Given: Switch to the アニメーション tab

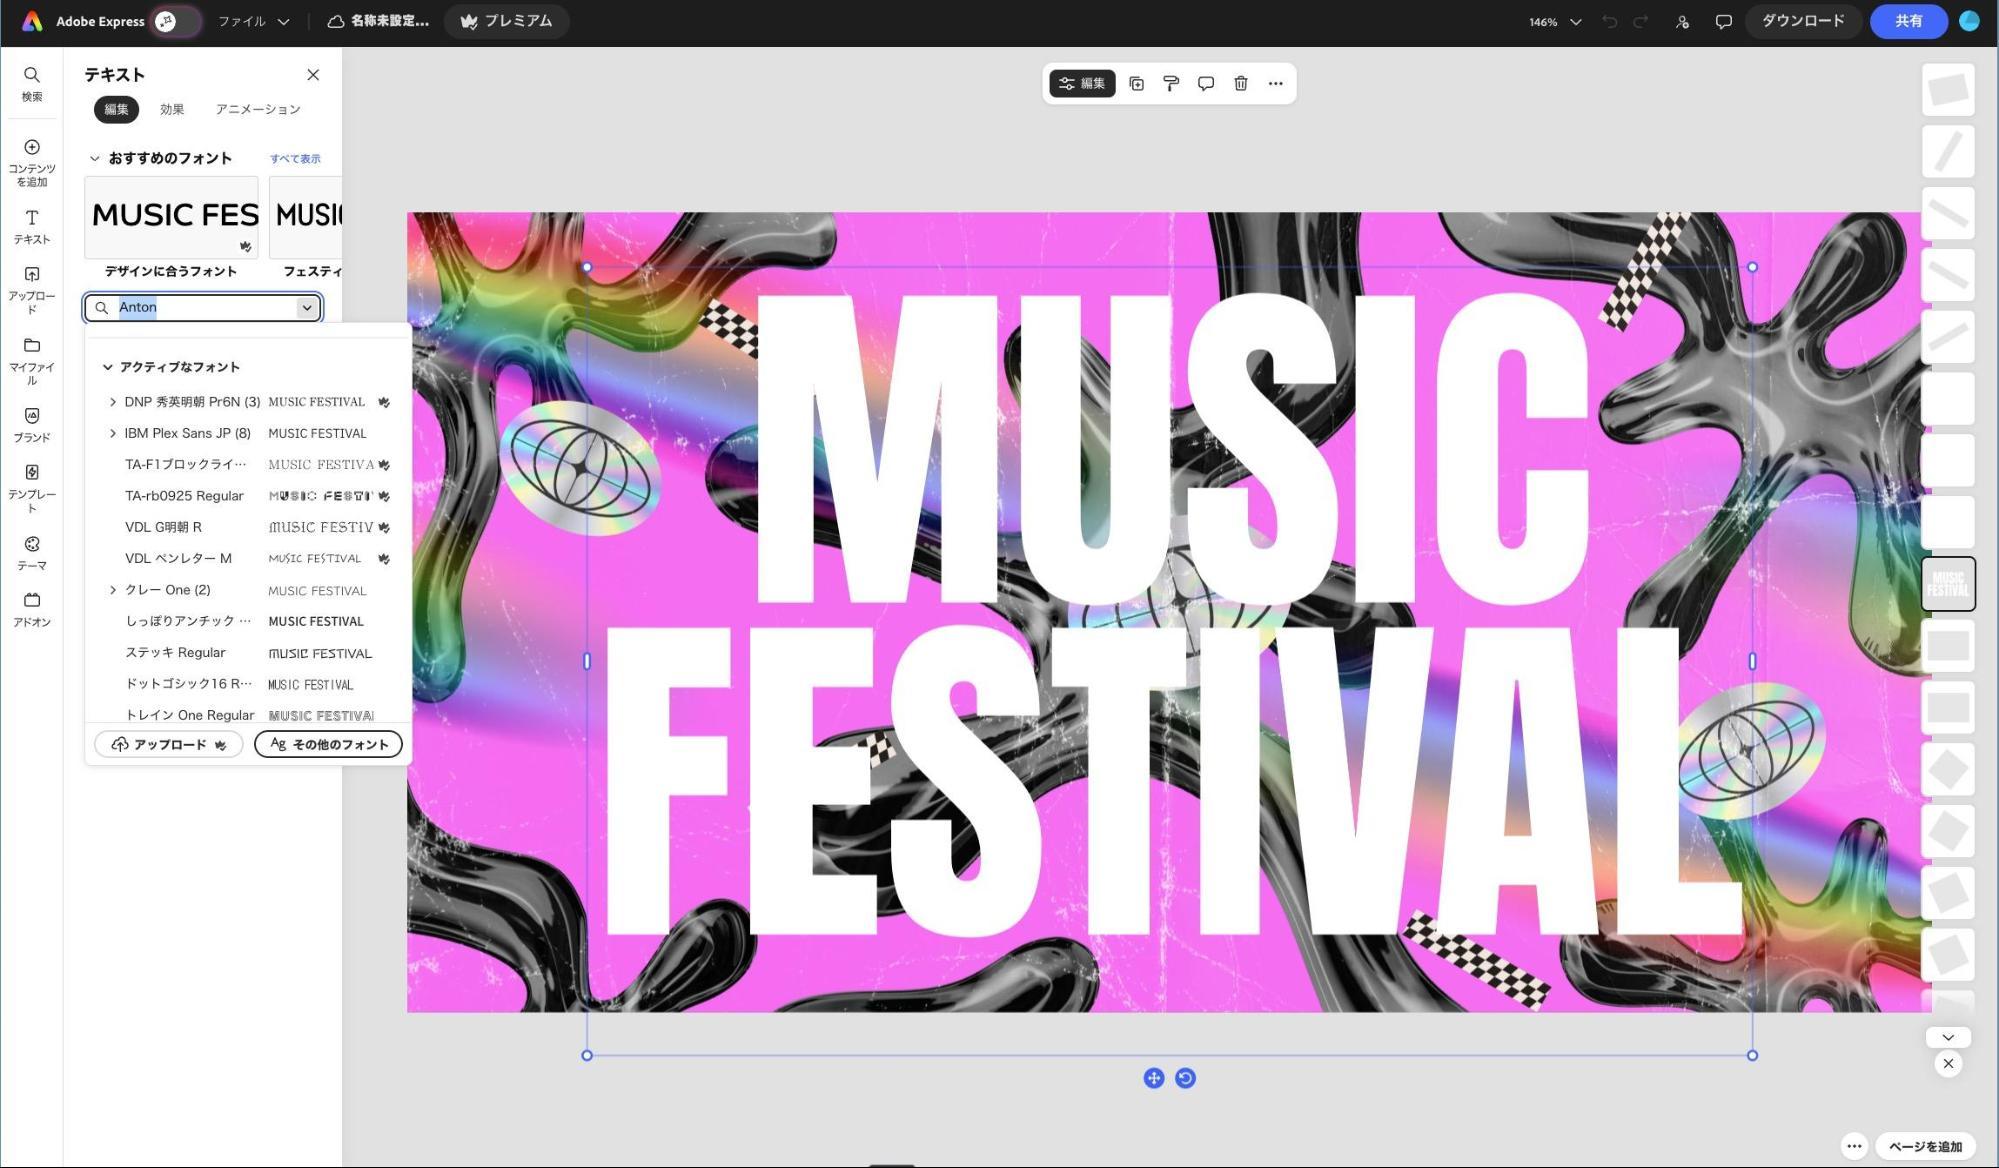Looking at the screenshot, I should (257, 109).
